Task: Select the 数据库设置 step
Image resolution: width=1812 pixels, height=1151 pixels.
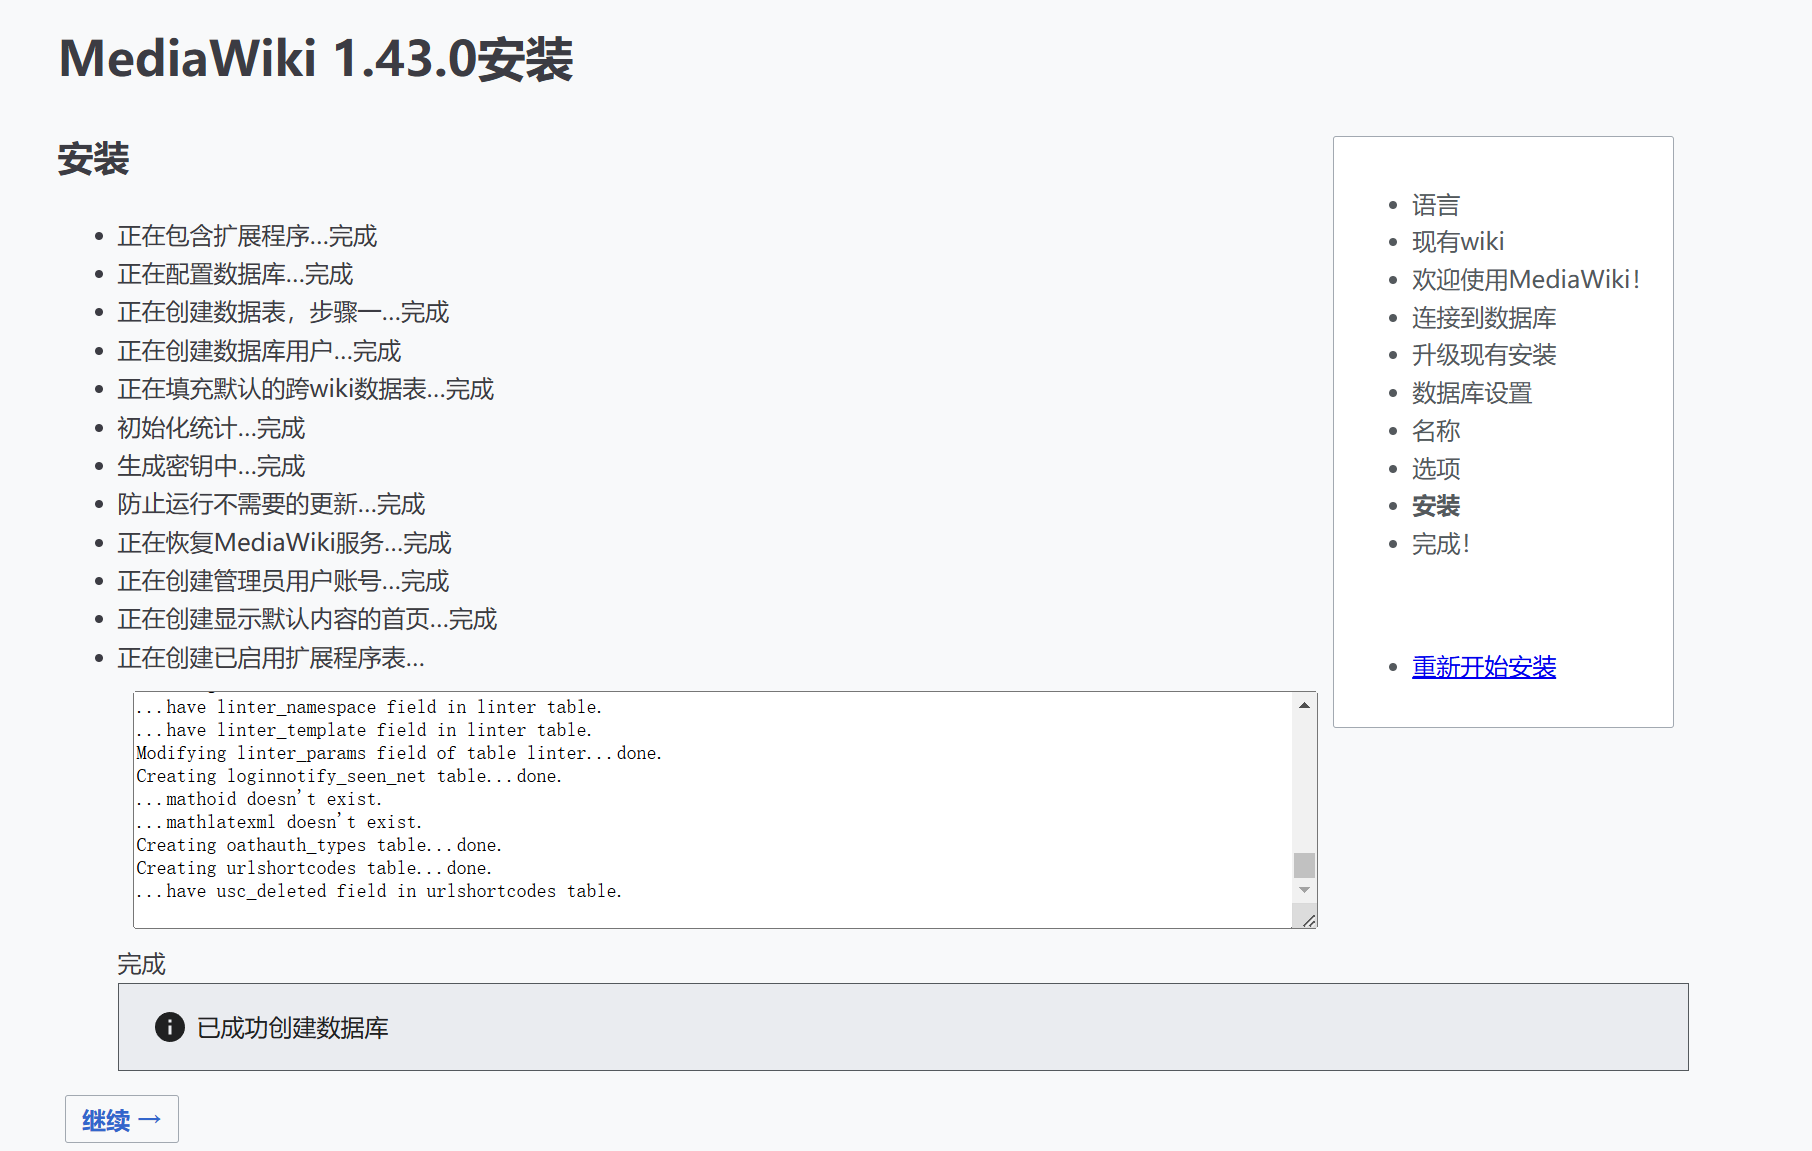Action: click(1470, 393)
